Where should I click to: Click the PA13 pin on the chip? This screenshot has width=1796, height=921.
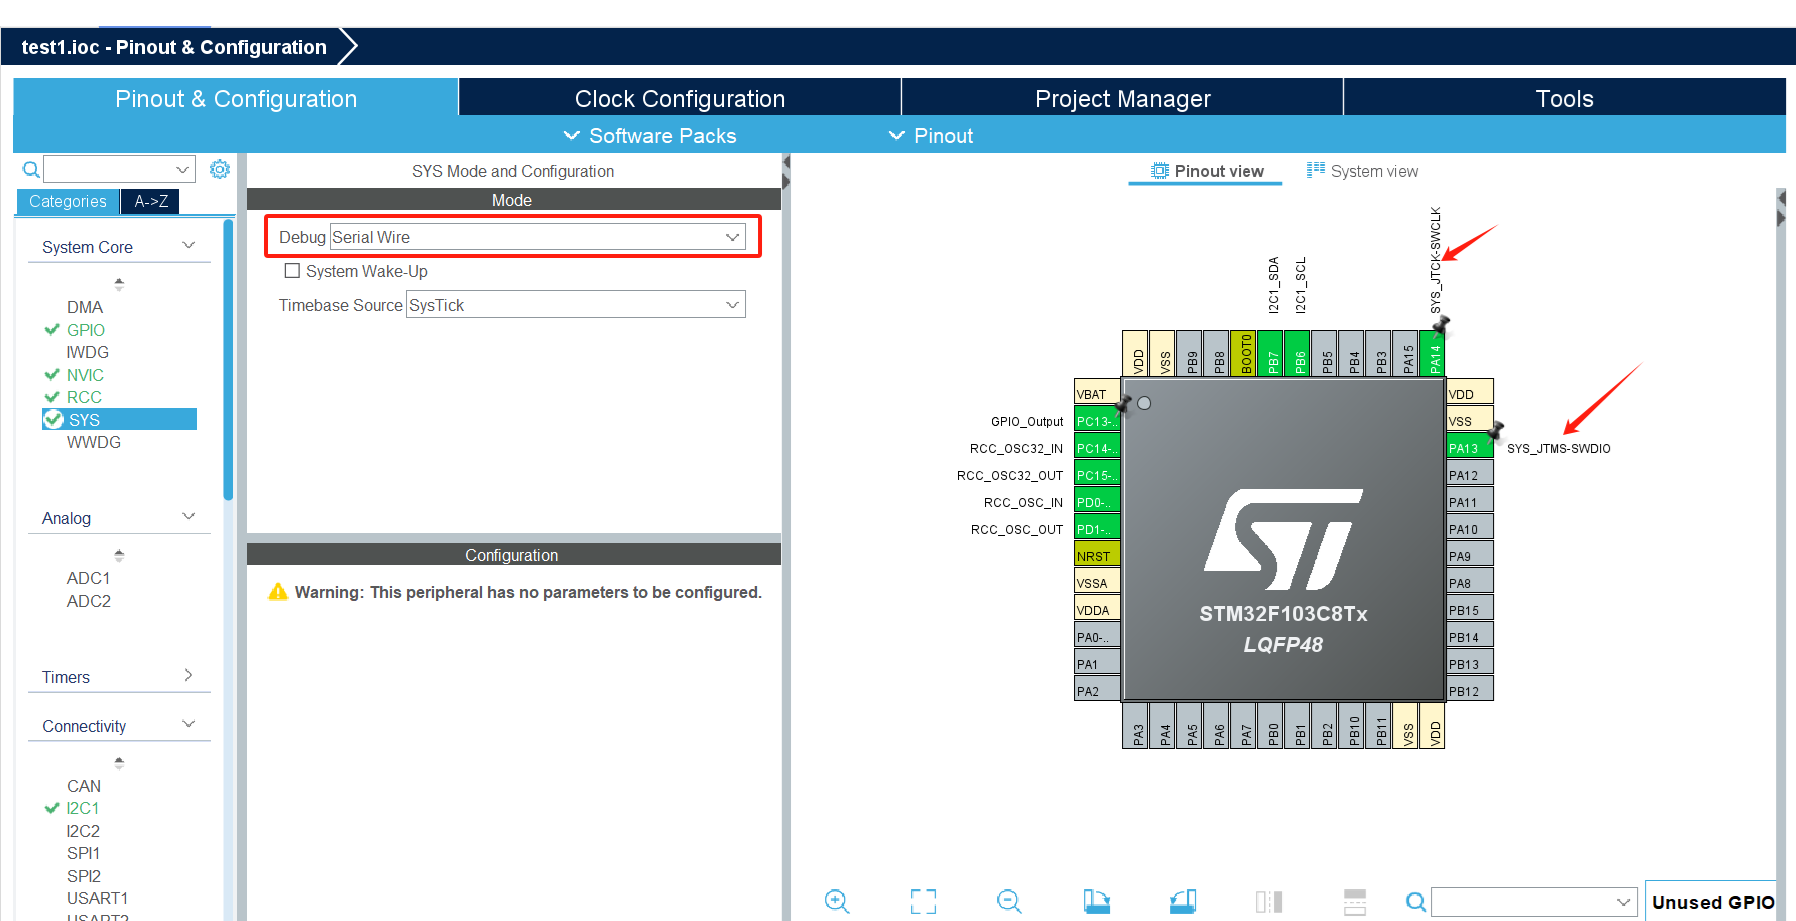click(x=1469, y=448)
